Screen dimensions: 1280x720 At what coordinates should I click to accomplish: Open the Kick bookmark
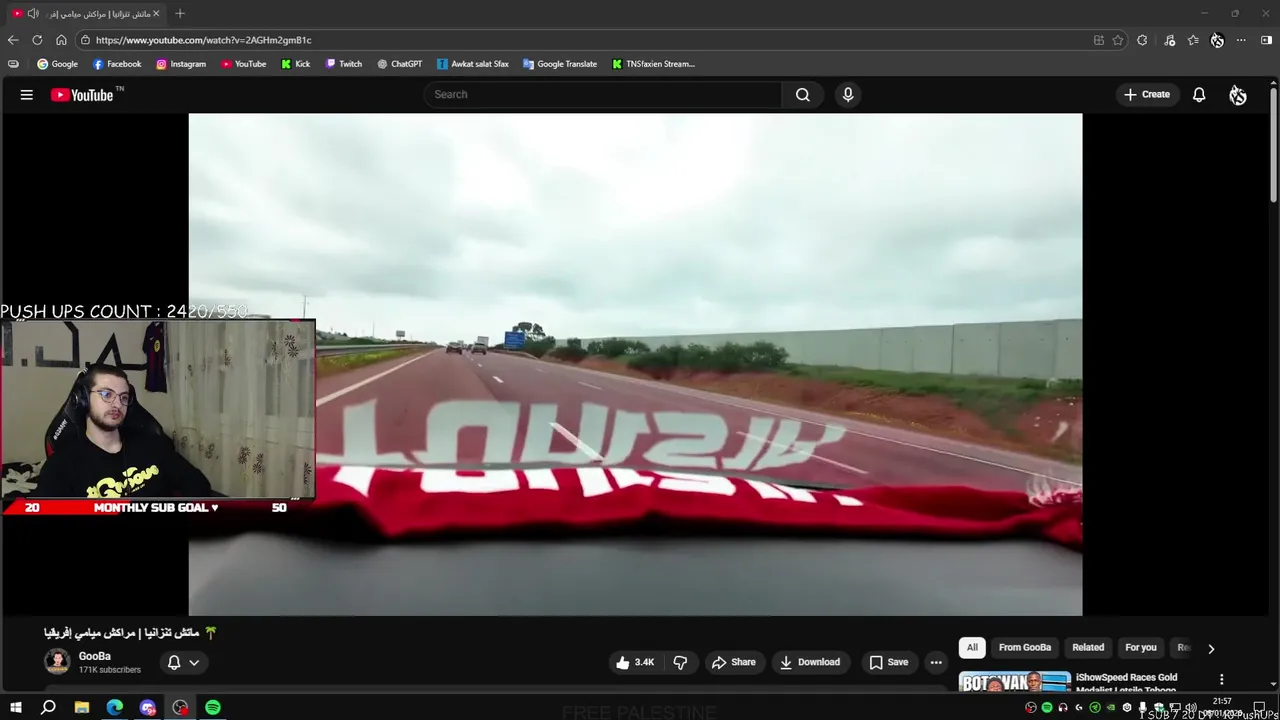(296, 64)
